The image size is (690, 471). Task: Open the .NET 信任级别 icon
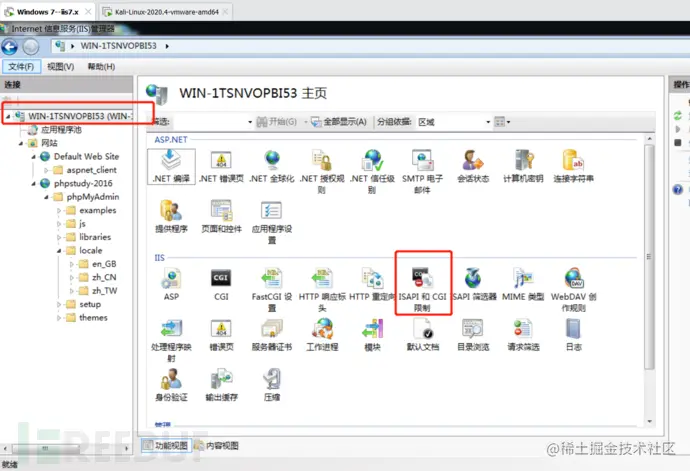(372, 172)
